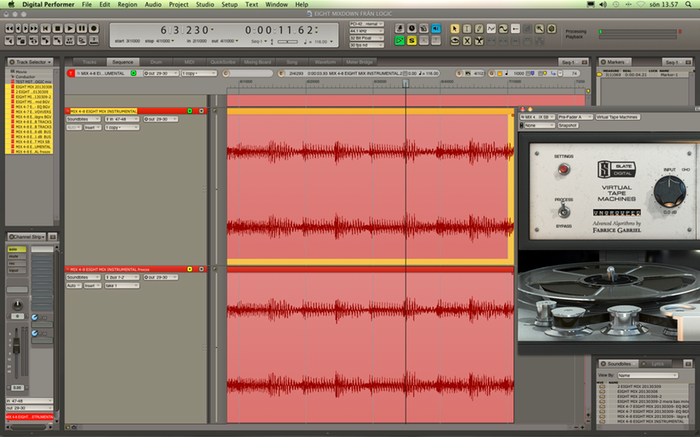Open input 47-48 dropdown on first track

pos(122,119)
